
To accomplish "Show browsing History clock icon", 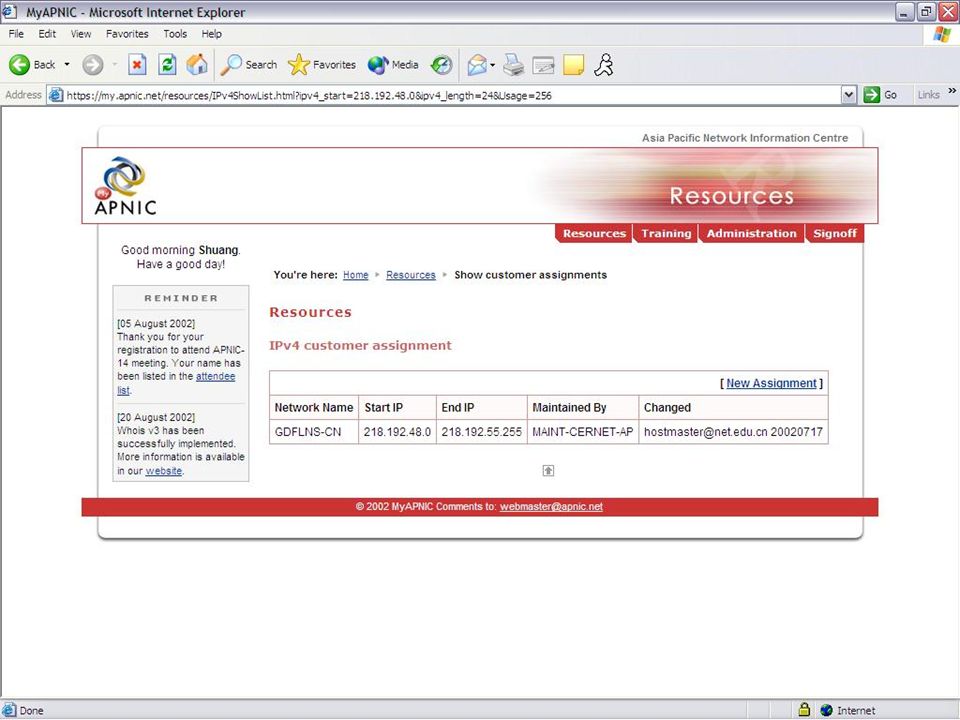I will coord(441,64).
